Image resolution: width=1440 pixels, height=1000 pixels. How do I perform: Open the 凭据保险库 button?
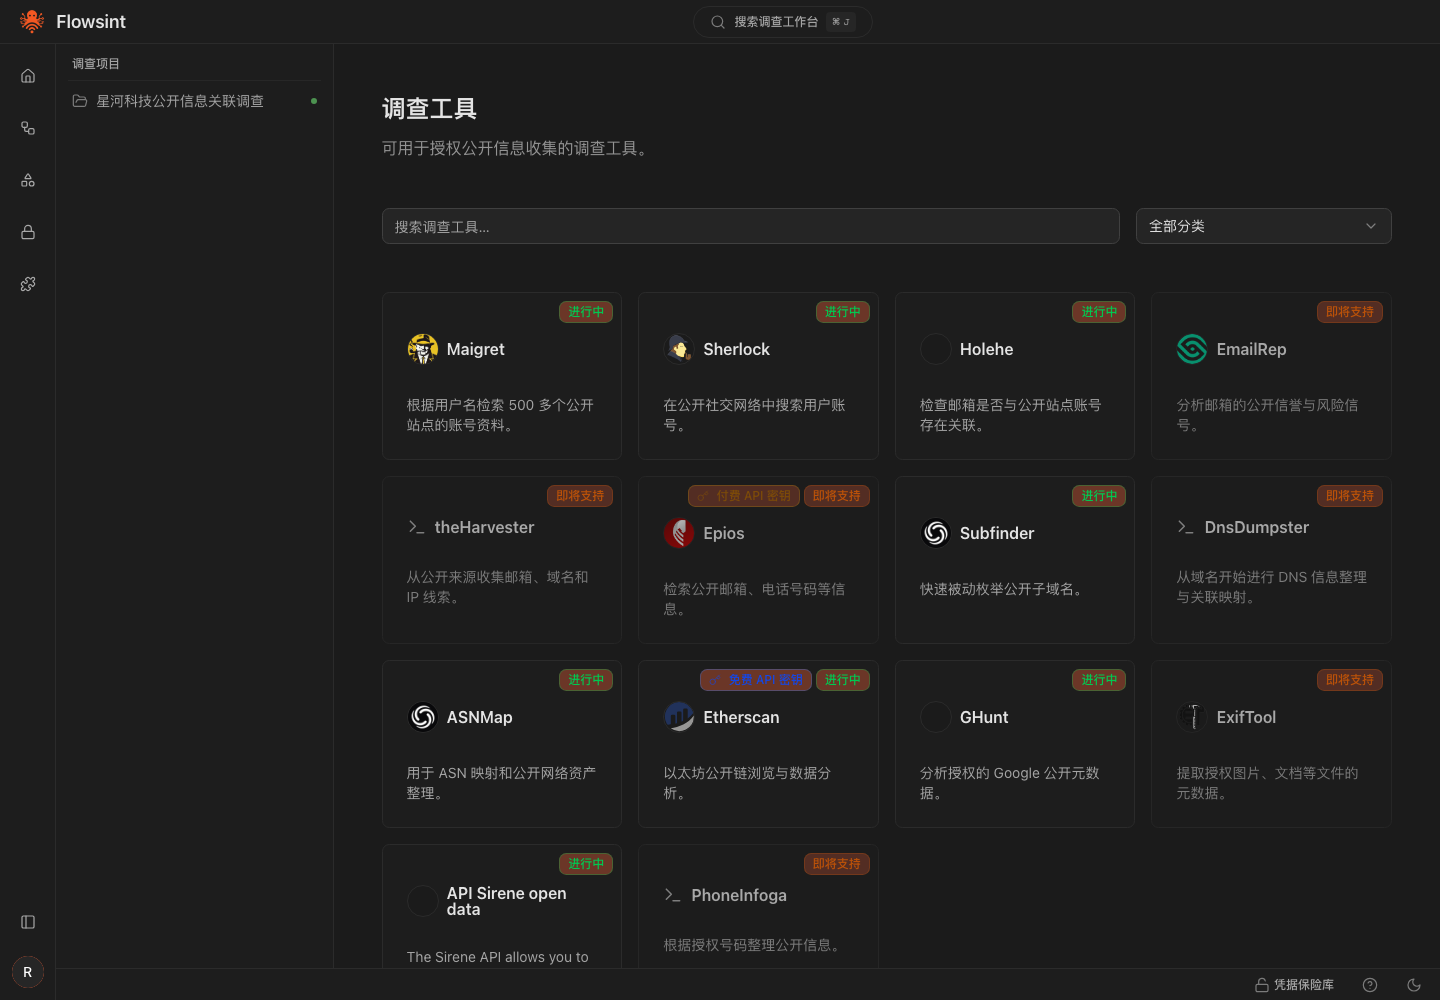coord(1294,985)
